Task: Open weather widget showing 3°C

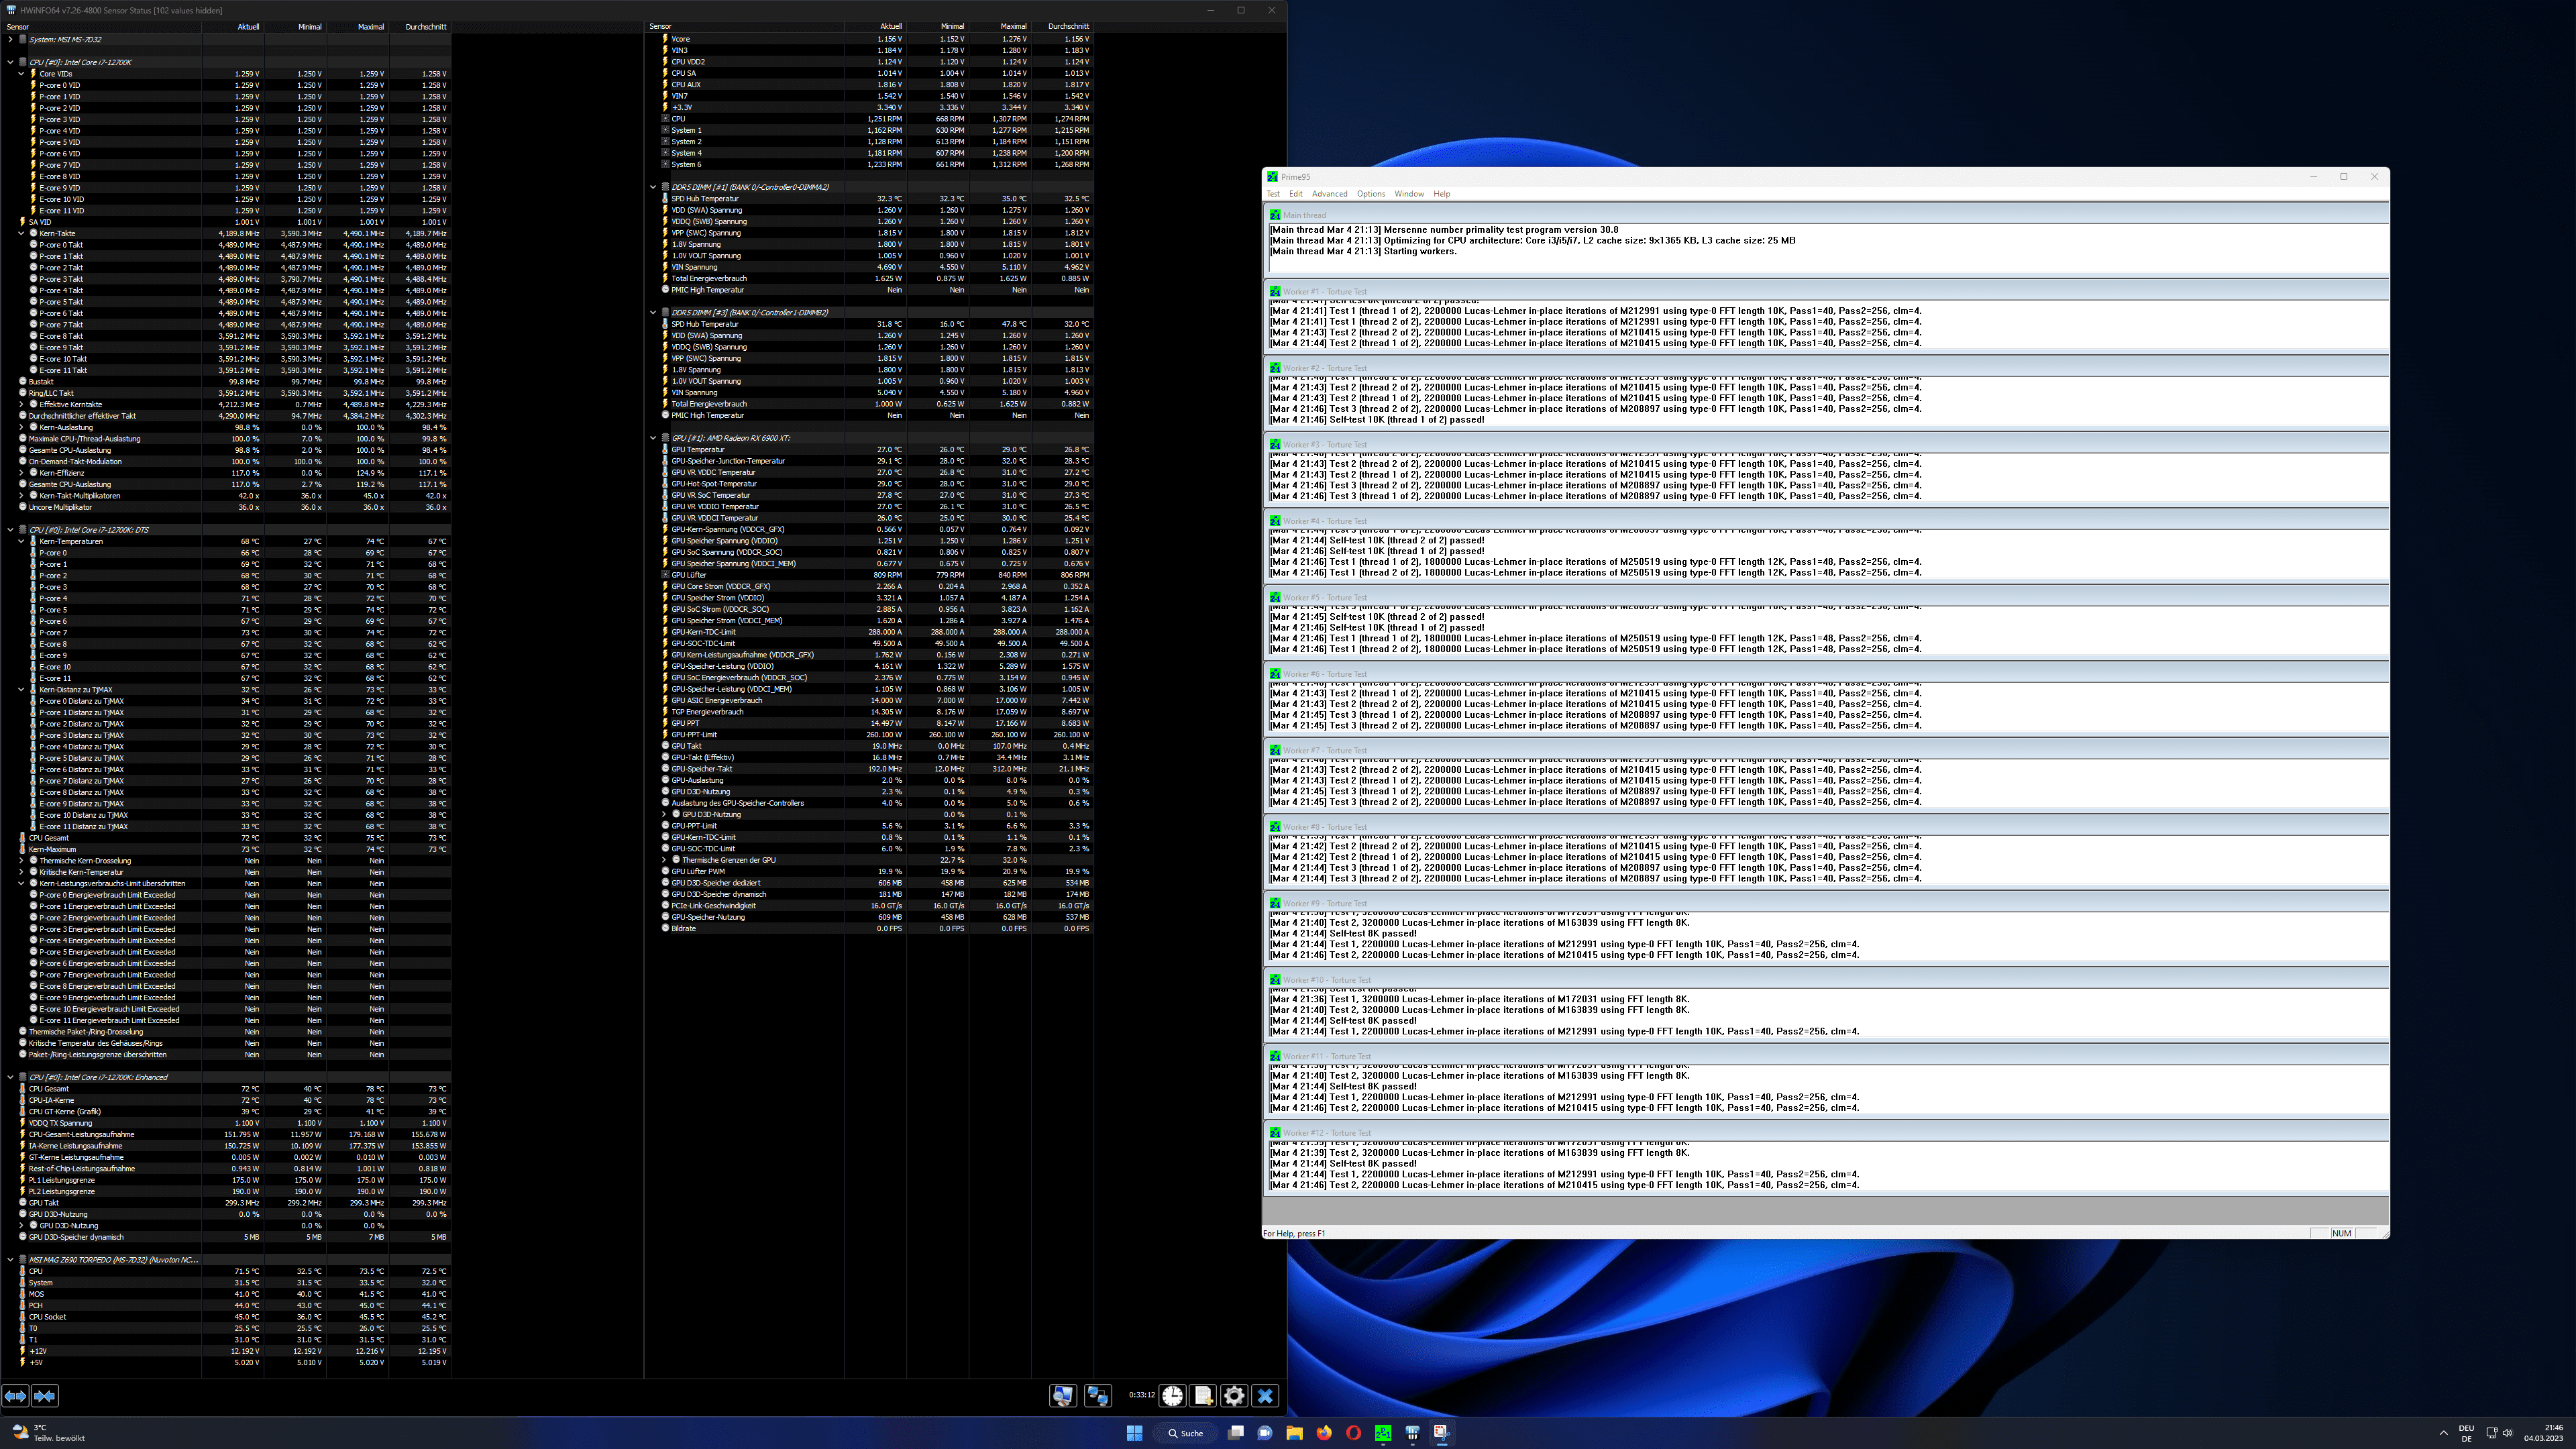Action: point(48,1433)
